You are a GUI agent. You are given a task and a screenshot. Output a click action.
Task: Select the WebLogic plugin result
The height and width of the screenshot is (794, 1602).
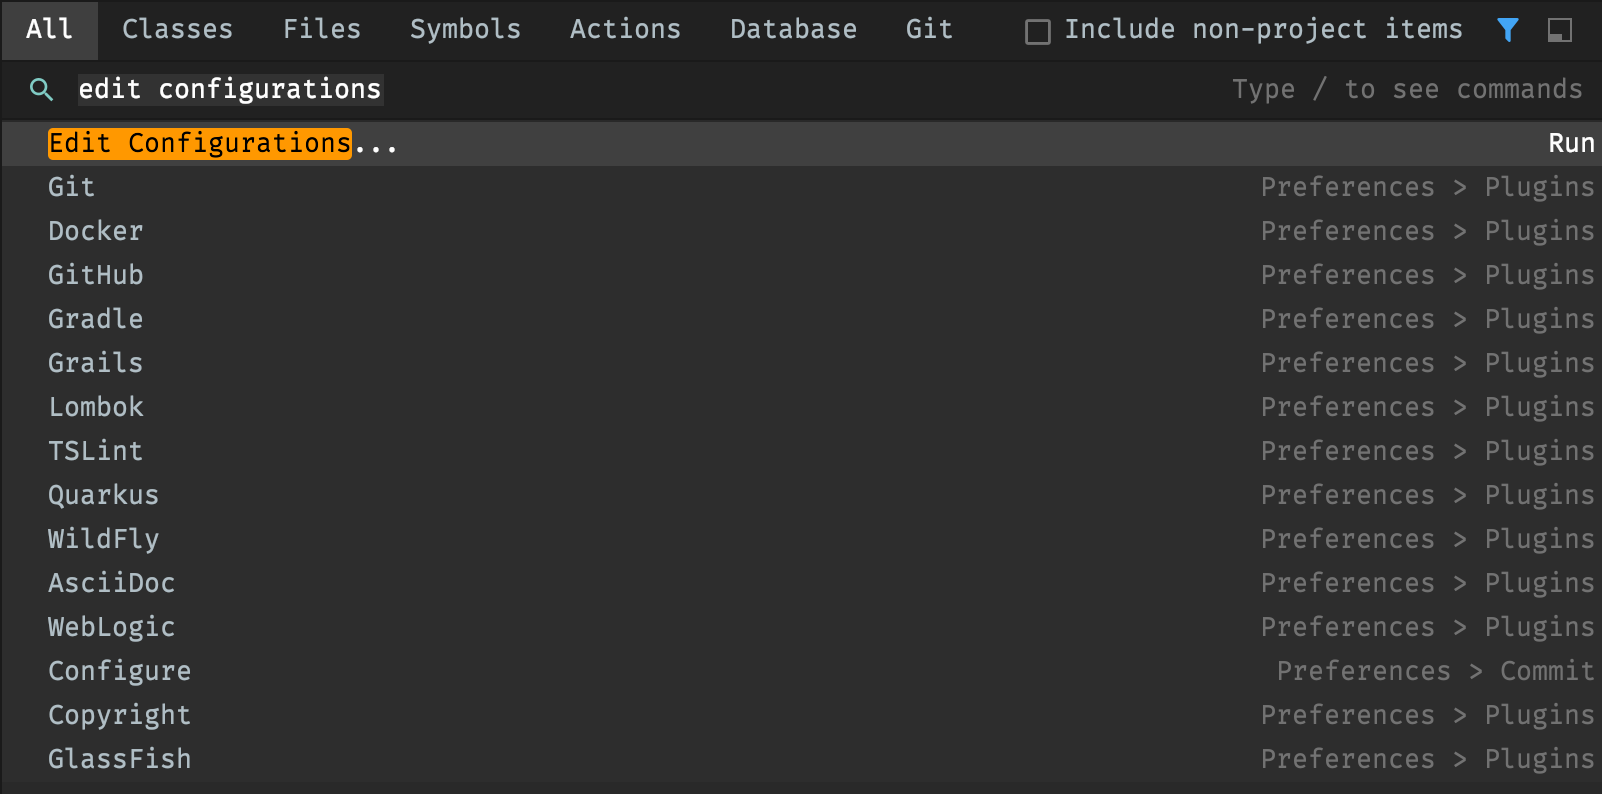click(801, 628)
